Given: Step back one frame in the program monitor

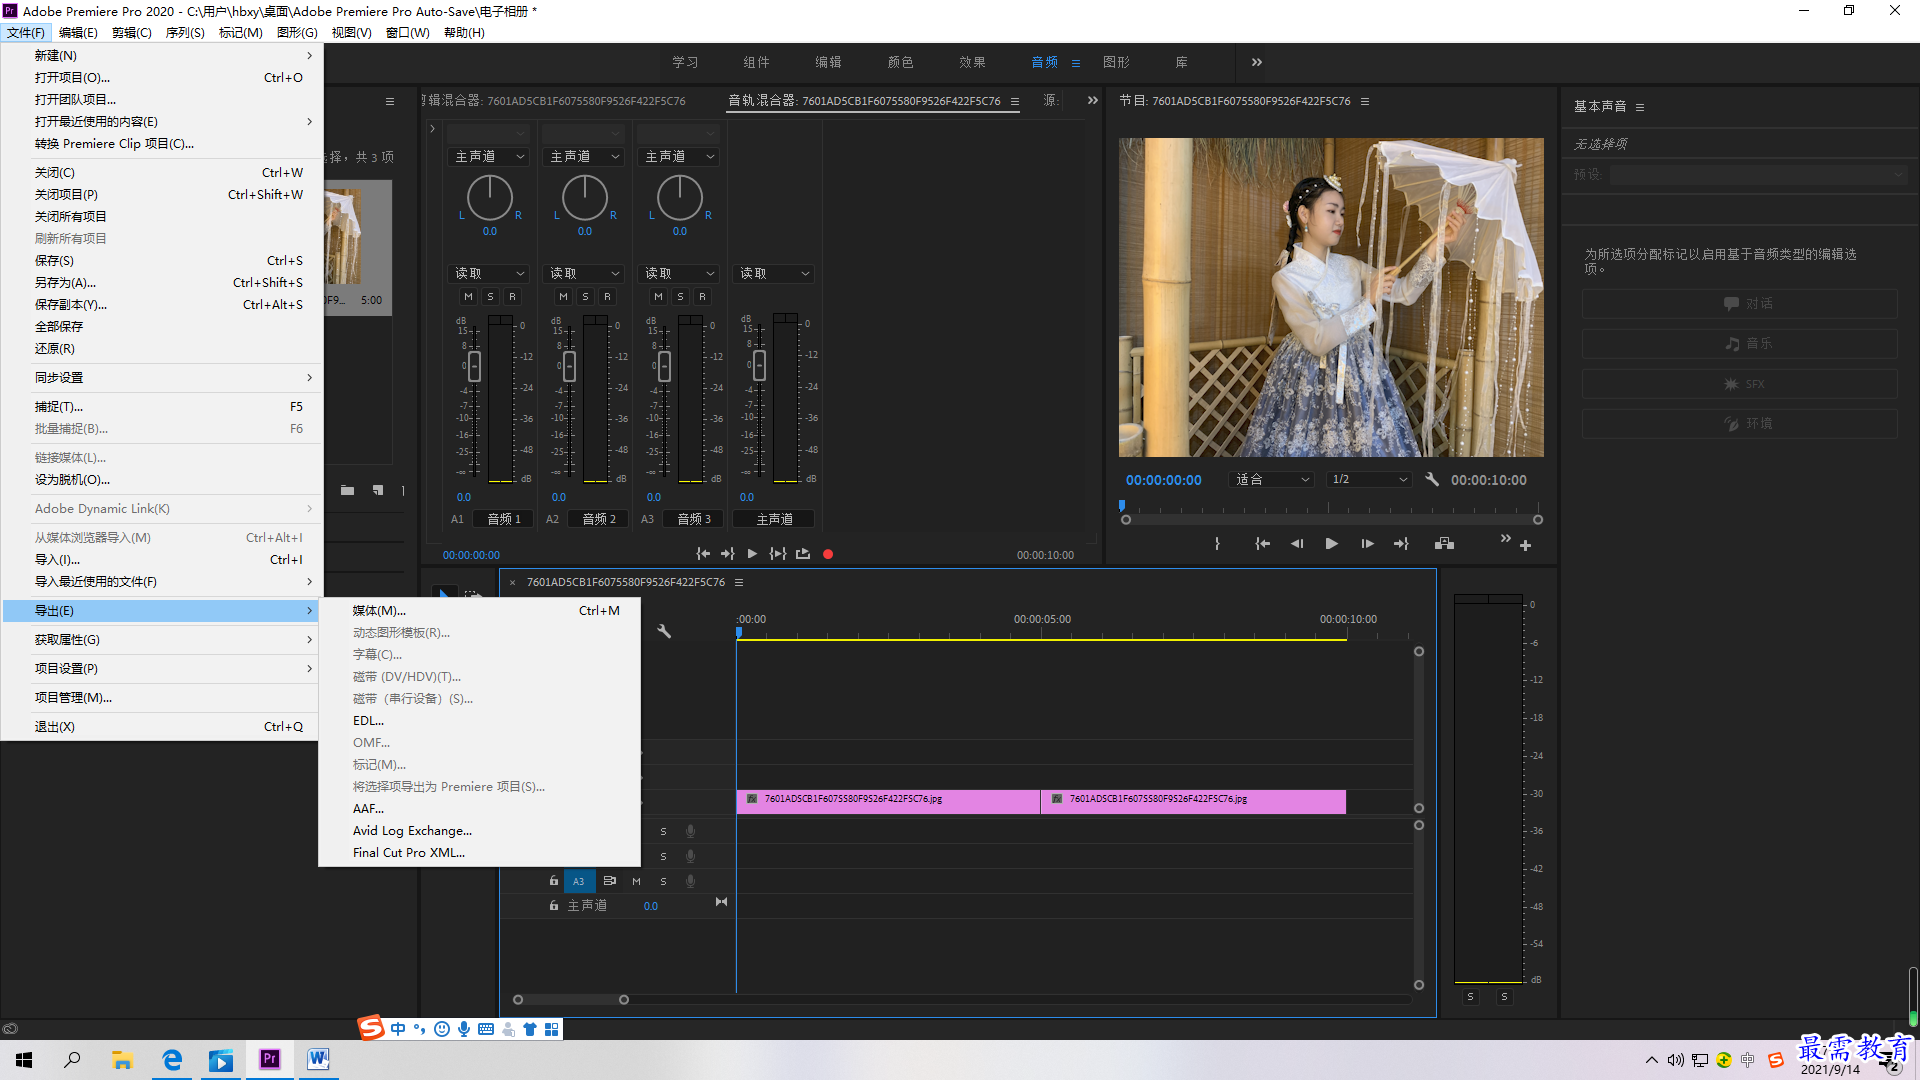Looking at the screenshot, I should pyautogui.click(x=1297, y=544).
